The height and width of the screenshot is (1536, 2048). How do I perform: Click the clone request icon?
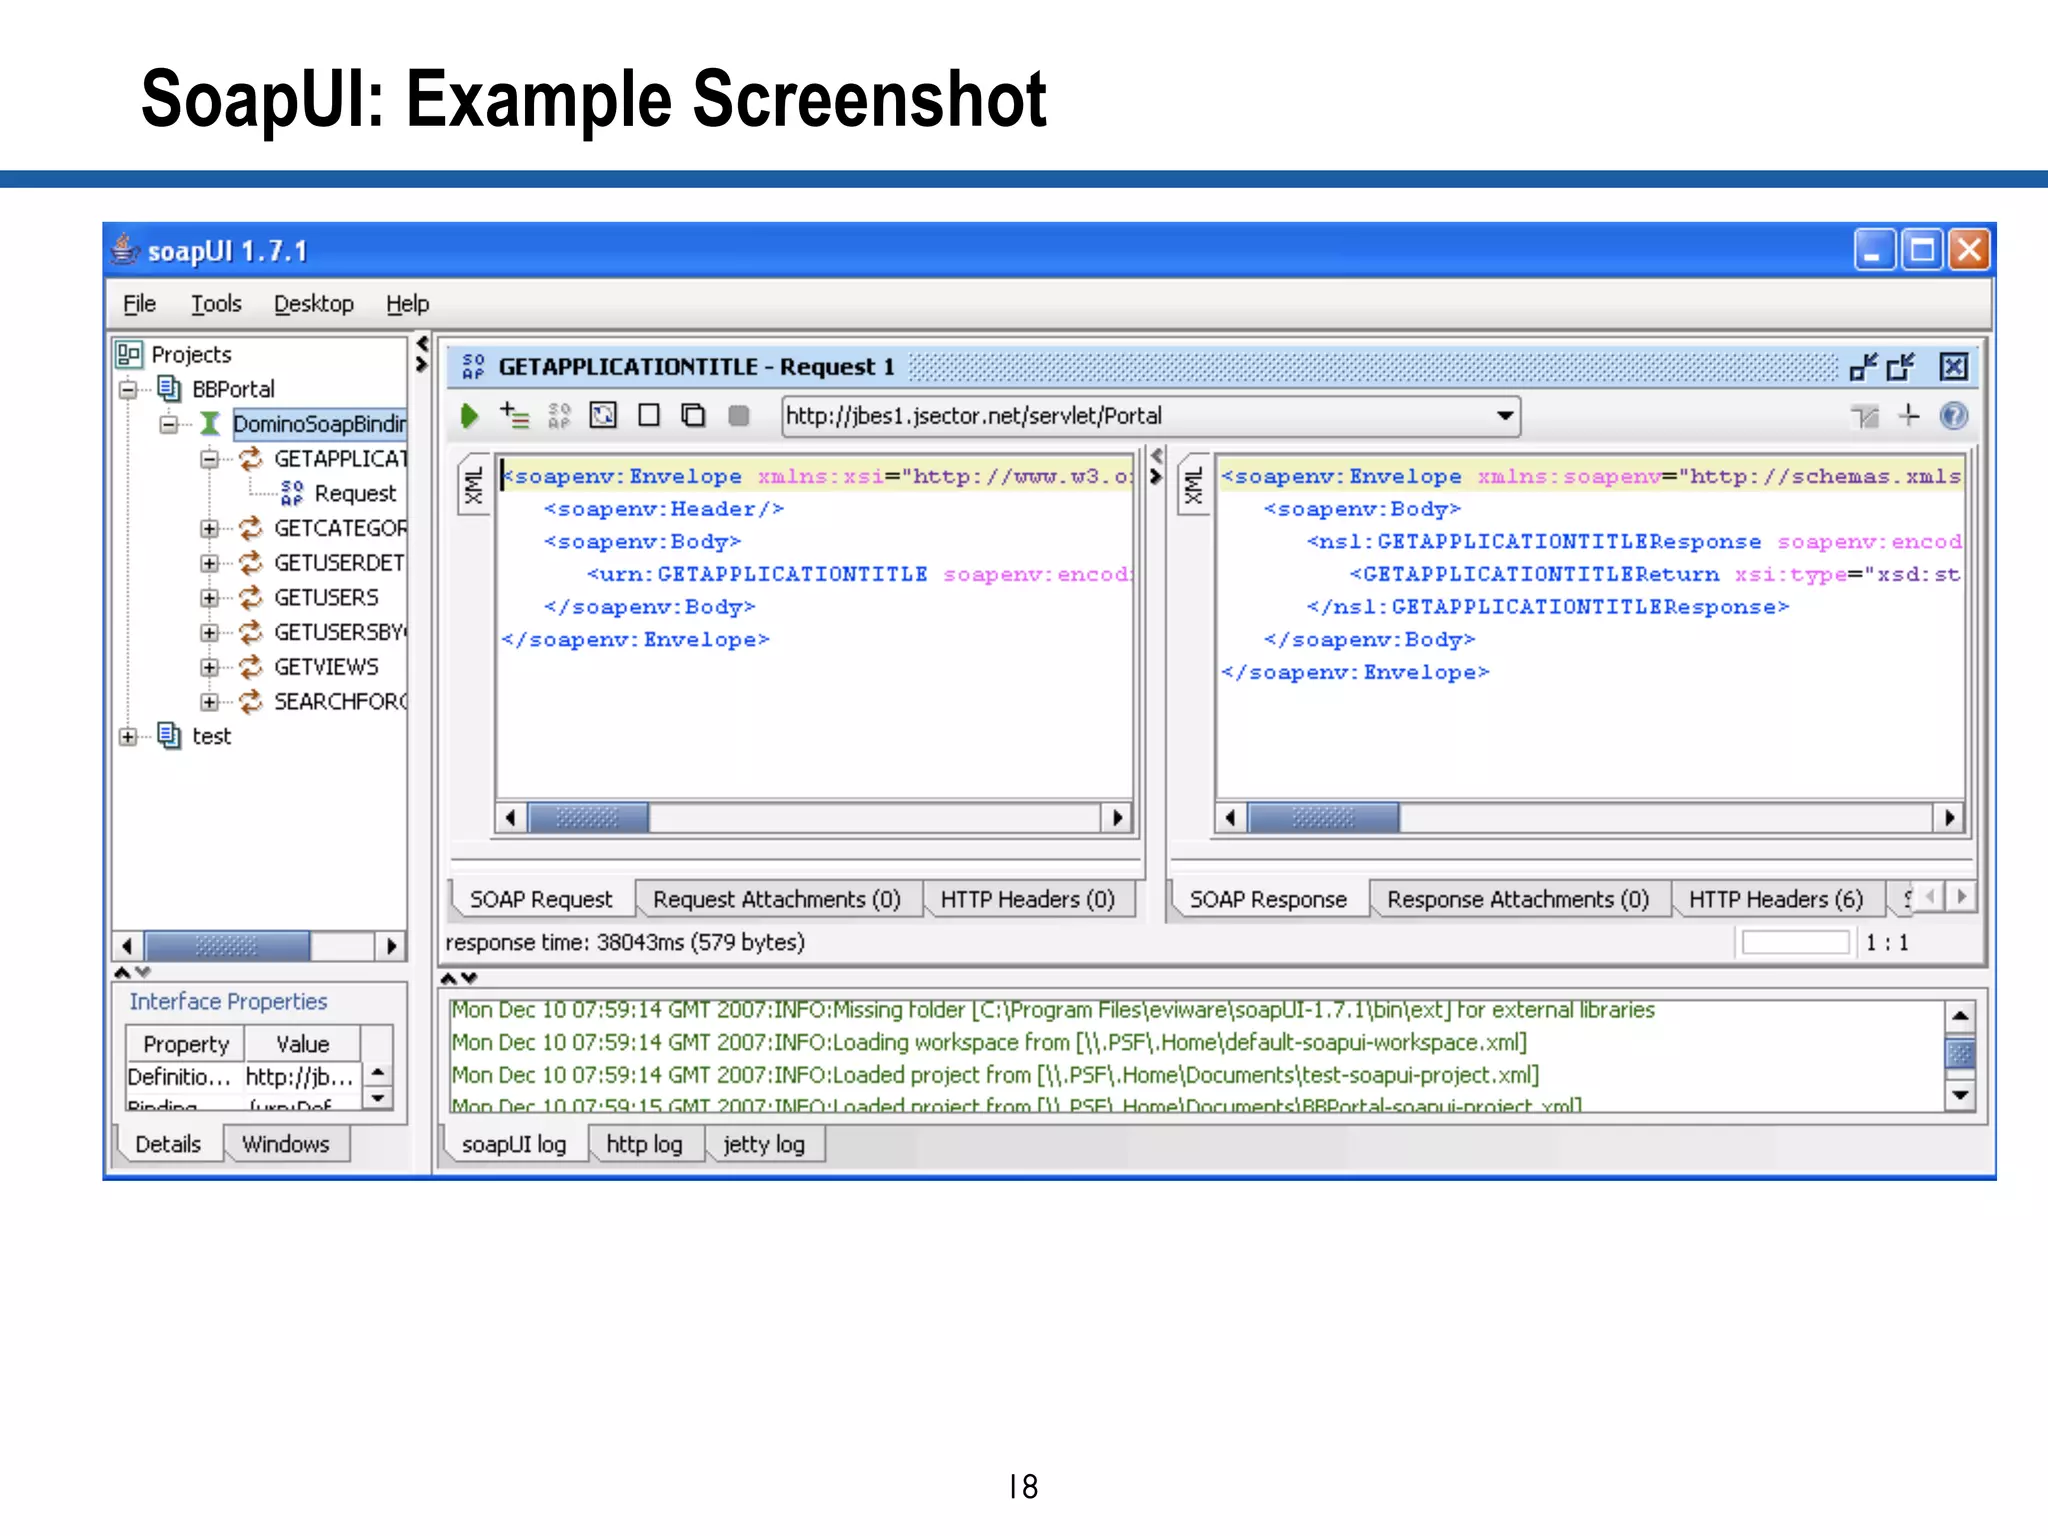[x=693, y=415]
